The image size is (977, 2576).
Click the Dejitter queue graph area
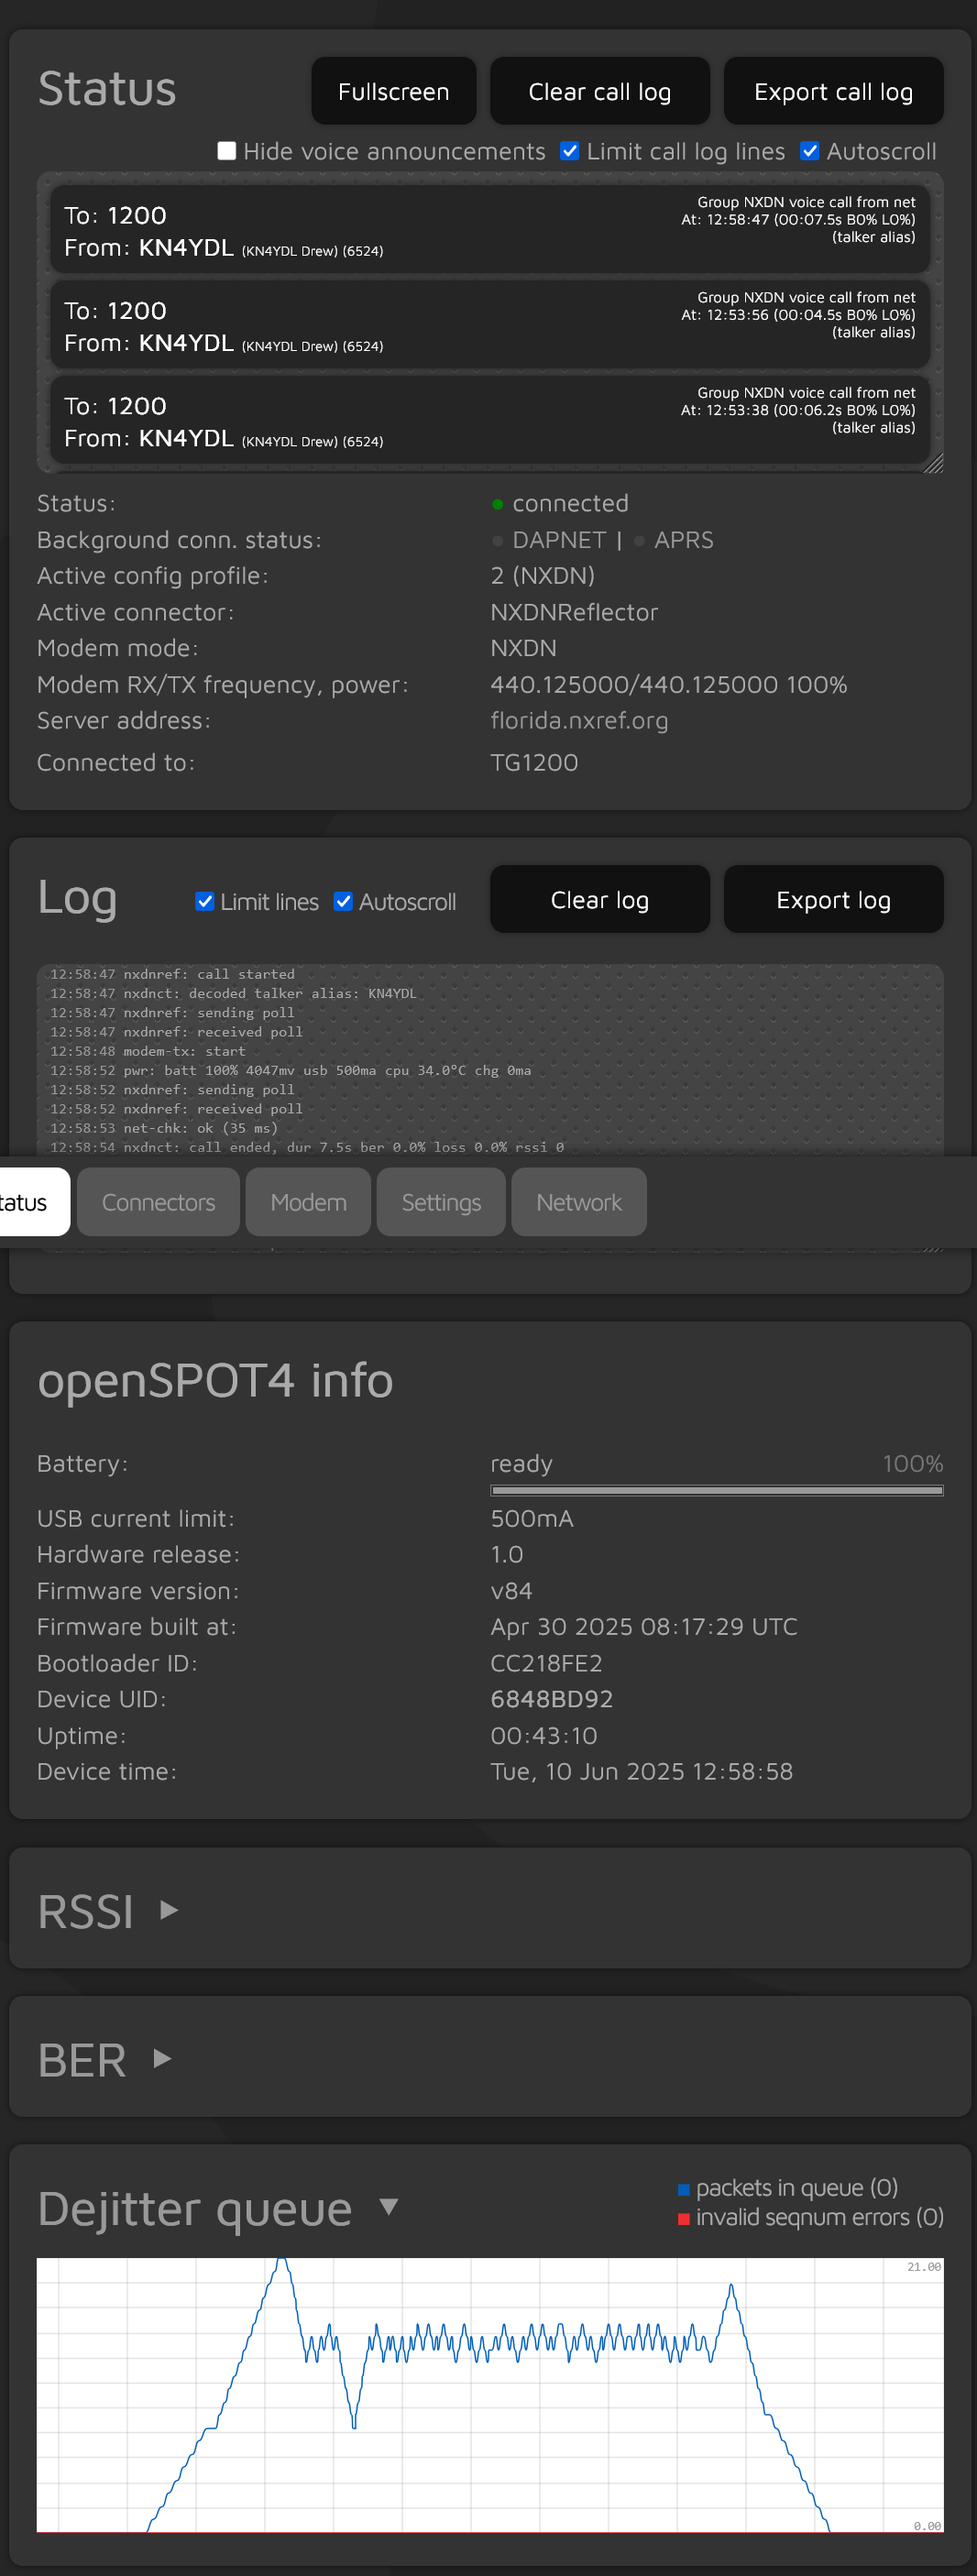(x=489, y=2394)
